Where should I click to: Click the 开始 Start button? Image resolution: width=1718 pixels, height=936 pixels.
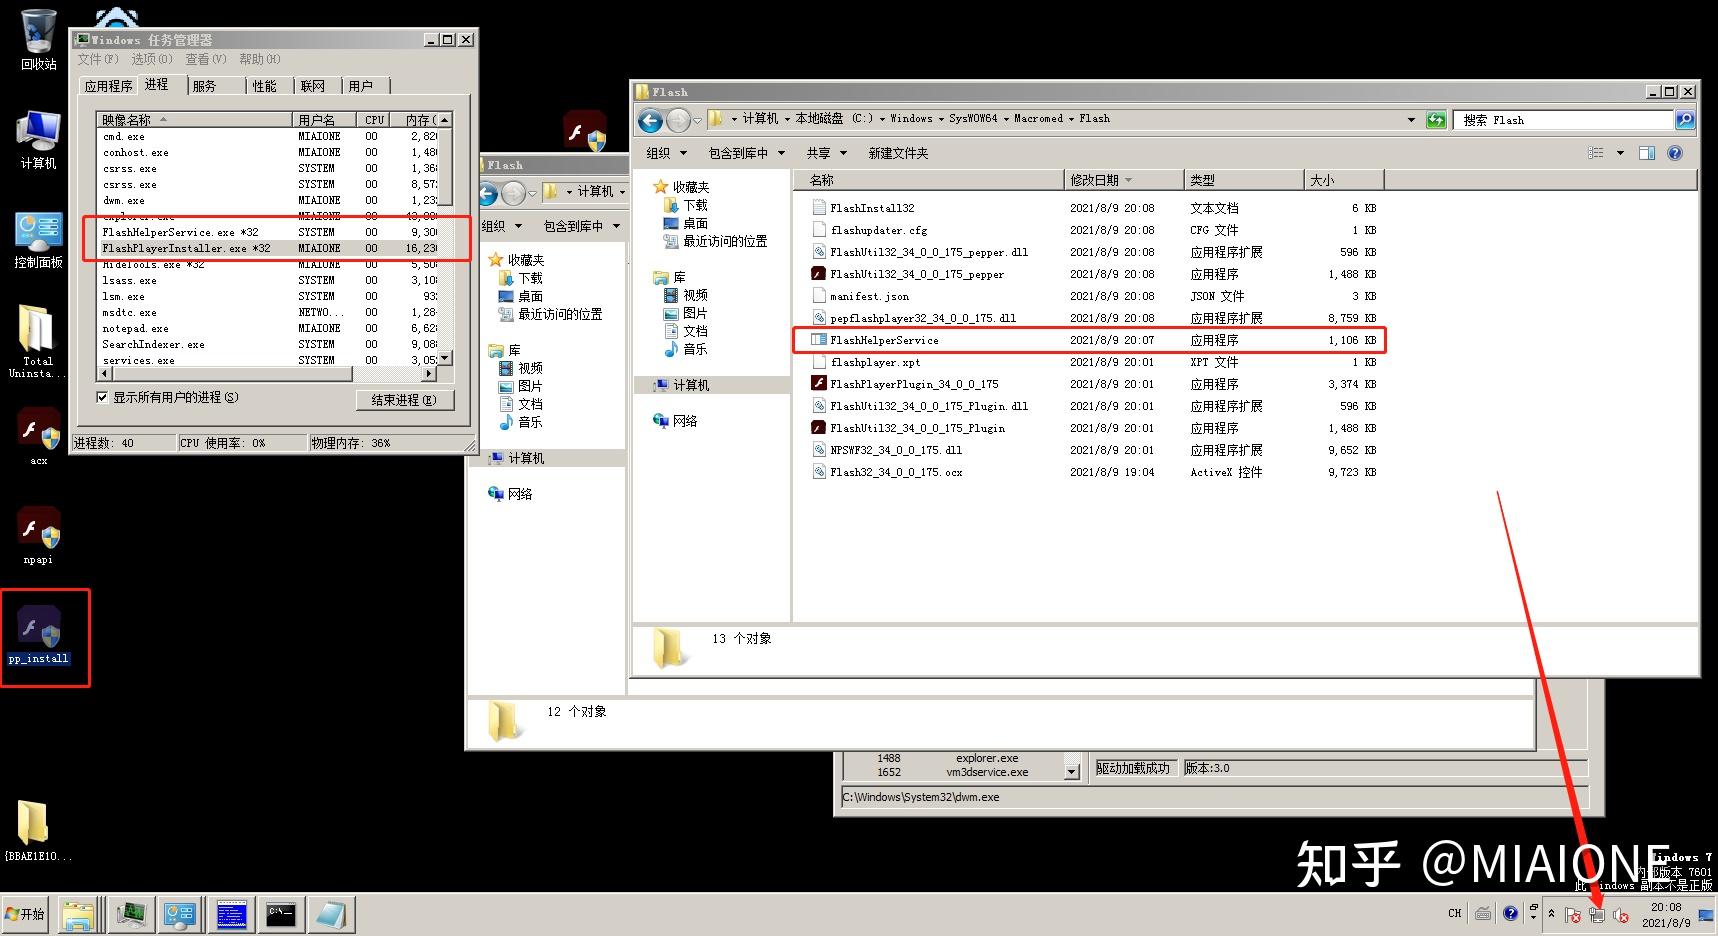click(25, 914)
